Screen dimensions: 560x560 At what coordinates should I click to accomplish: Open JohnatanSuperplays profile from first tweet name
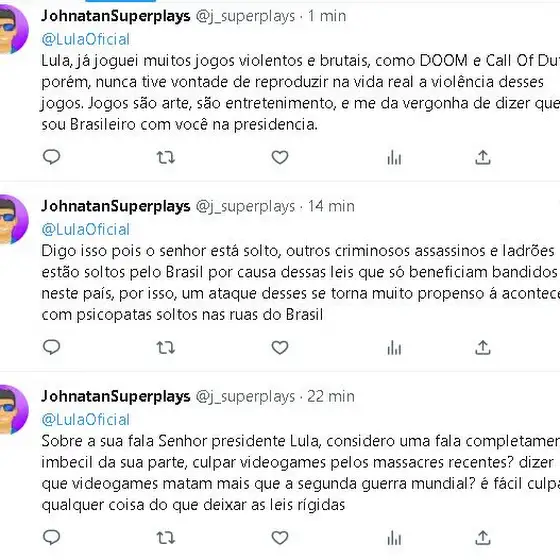116,16
